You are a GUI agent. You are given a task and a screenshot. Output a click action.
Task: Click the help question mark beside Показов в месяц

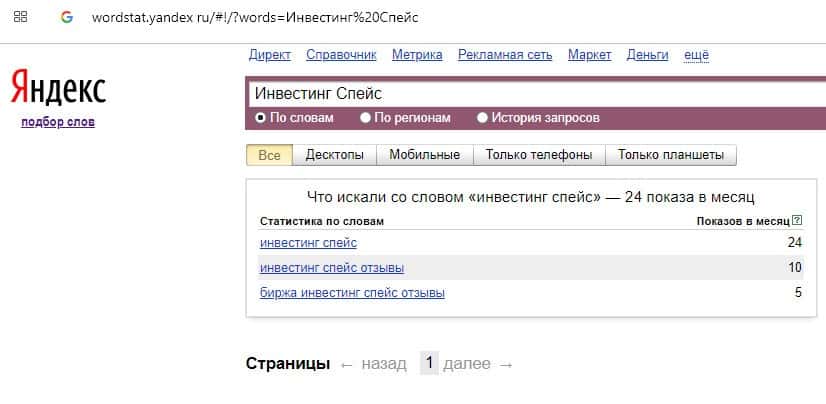click(x=796, y=221)
